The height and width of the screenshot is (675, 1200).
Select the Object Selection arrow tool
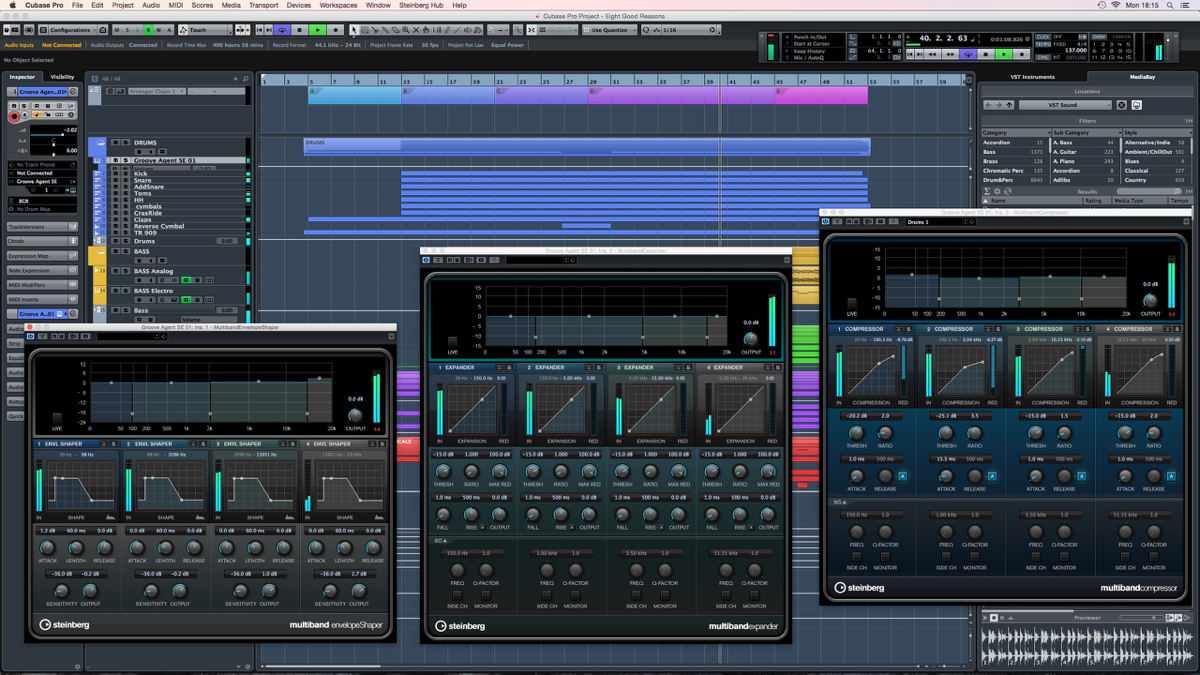354,31
